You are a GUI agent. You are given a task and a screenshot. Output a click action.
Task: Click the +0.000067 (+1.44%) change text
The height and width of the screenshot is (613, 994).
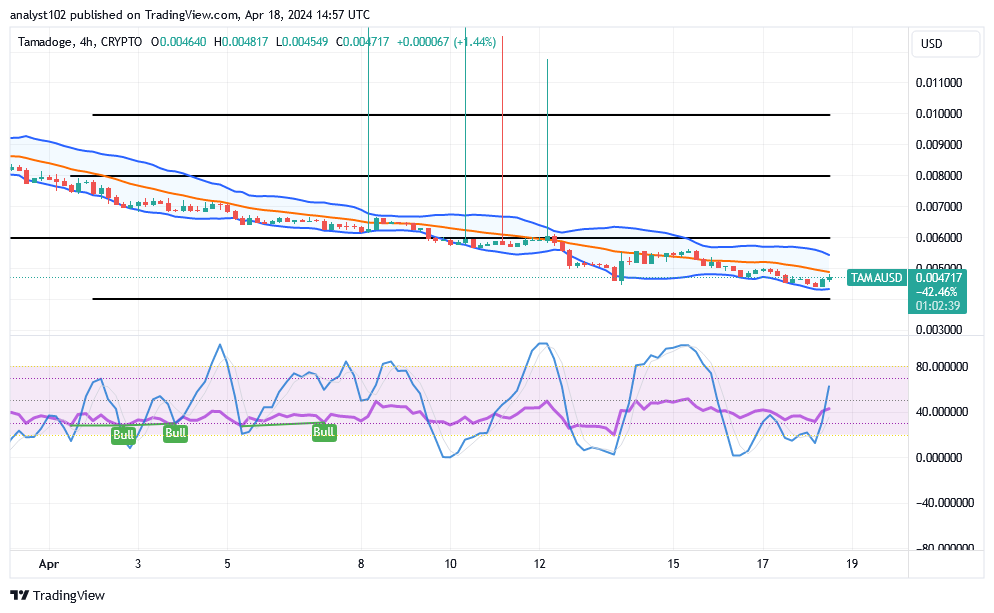point(446,42)
